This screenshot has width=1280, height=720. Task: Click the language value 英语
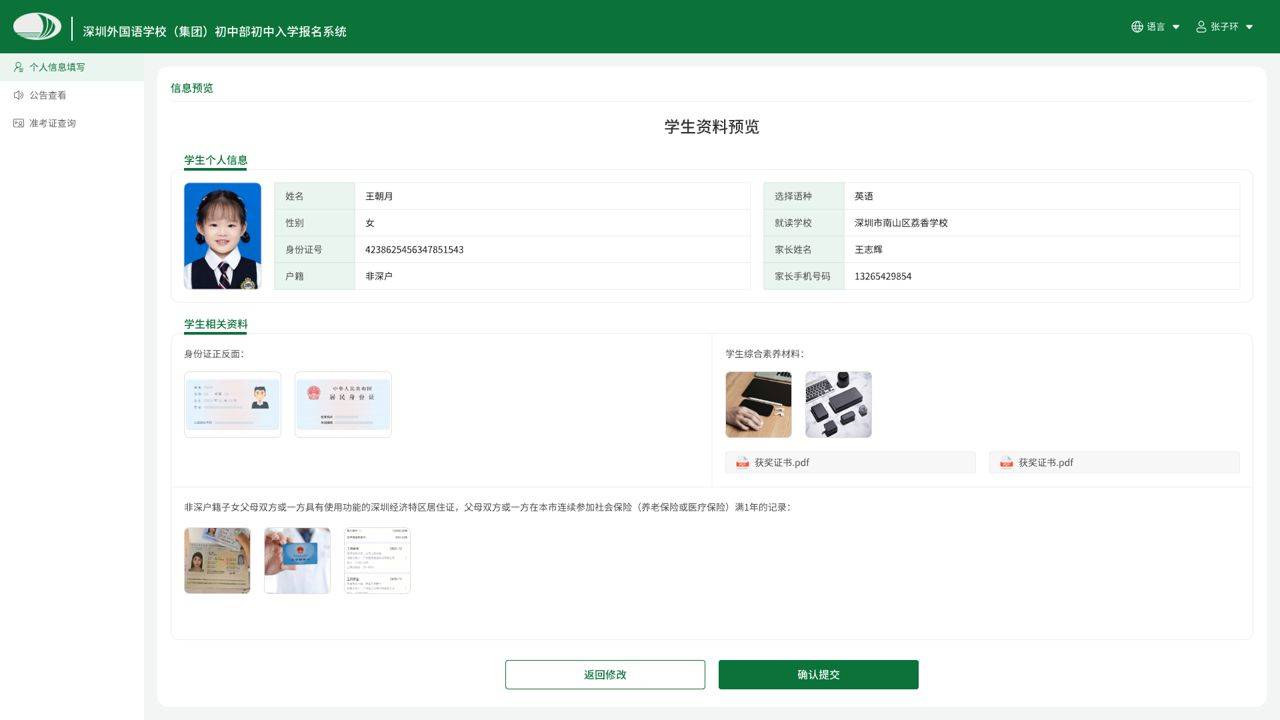(864, 197)
